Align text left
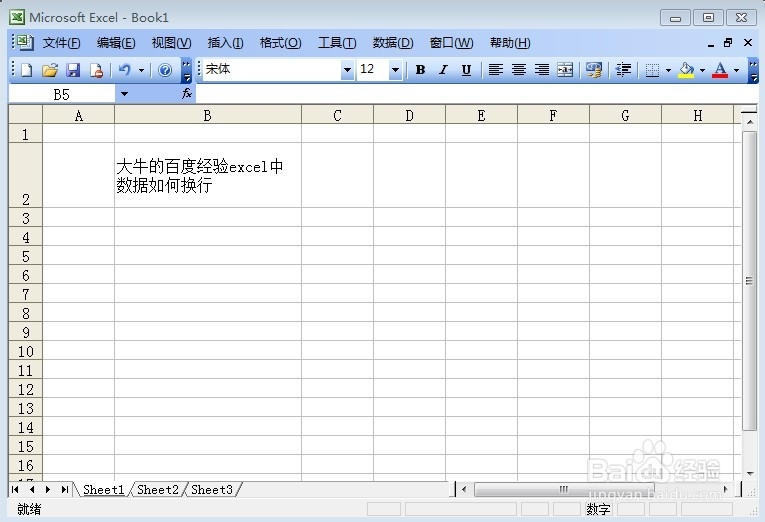 (496, 70)
